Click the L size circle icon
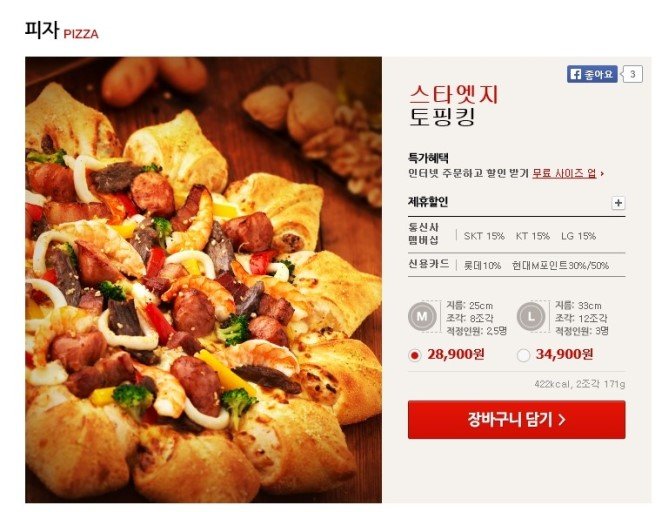This screenshot has height=512, width=662. pos(531,316)
